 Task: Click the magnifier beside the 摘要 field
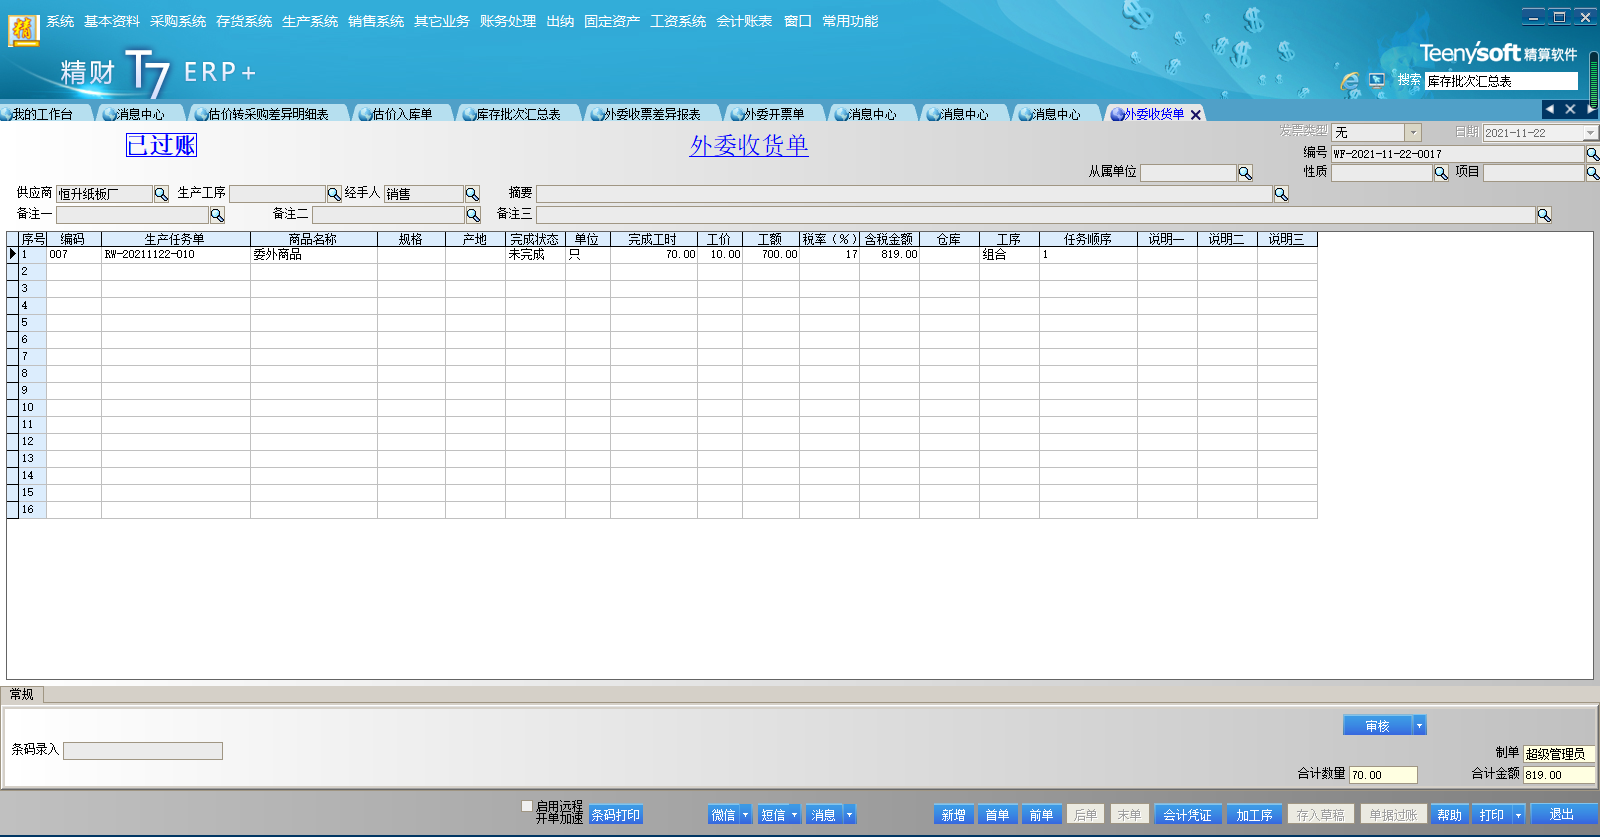1281,194
